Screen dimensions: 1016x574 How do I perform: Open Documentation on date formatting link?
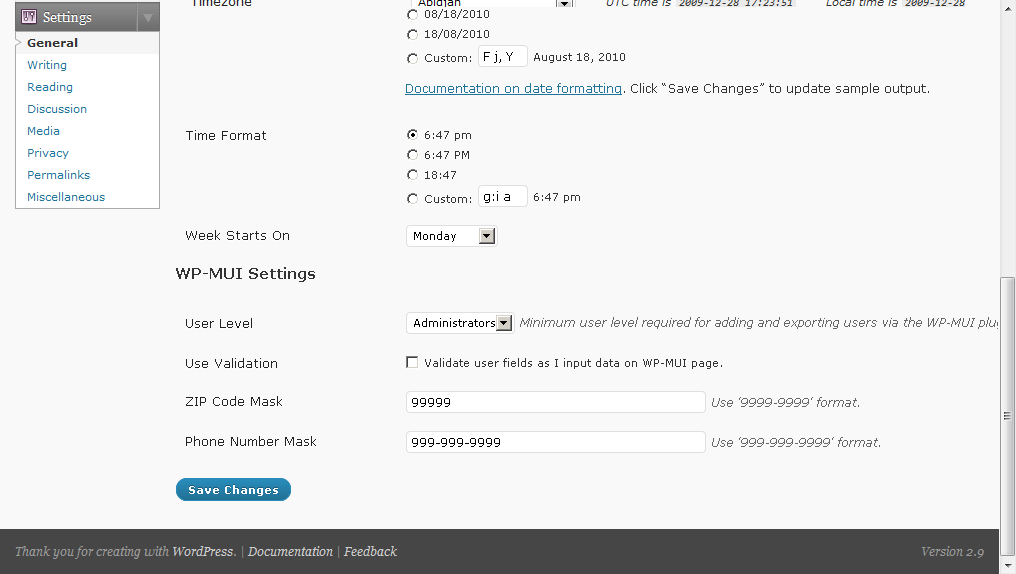(x=513, y=88)
